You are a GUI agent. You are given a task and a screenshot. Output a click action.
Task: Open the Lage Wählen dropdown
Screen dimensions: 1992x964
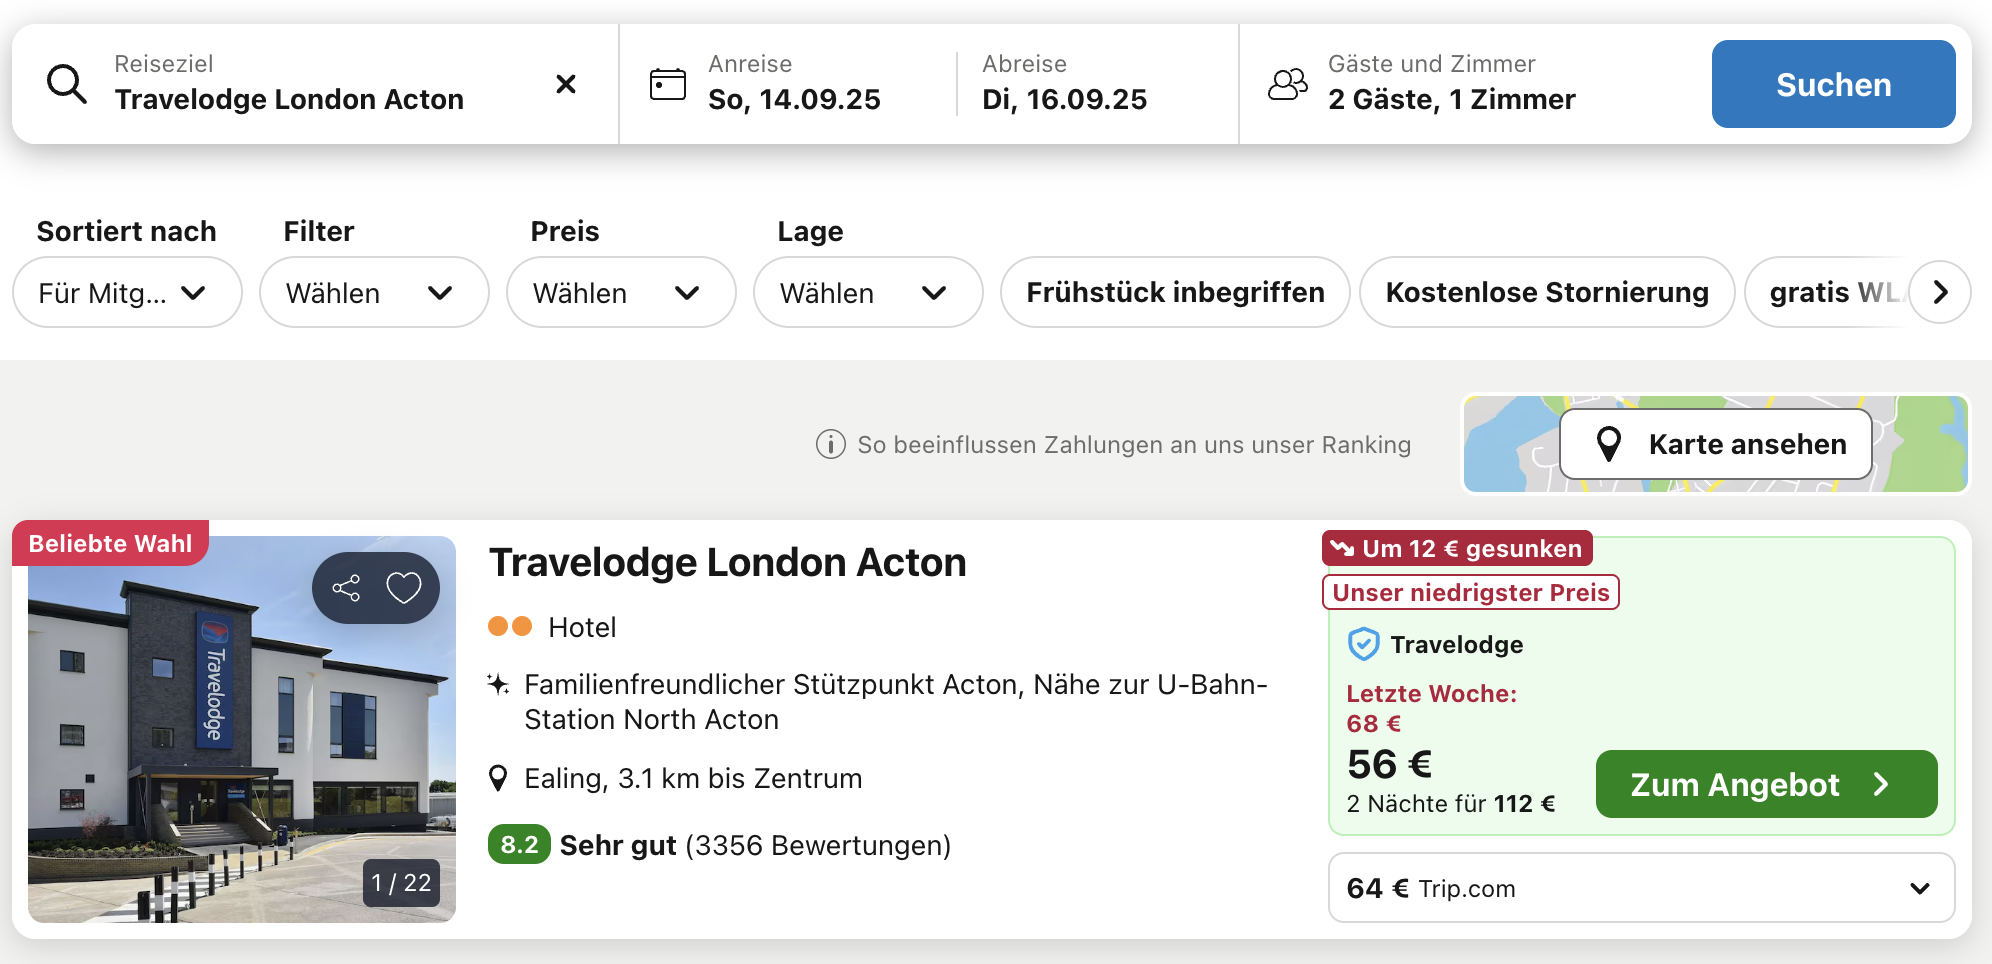tap(868, 292)
